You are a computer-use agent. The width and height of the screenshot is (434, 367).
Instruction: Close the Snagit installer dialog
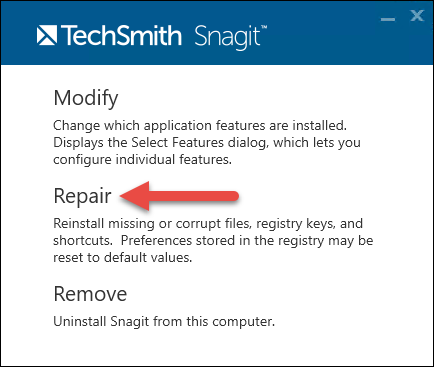(x=417, y=16)
